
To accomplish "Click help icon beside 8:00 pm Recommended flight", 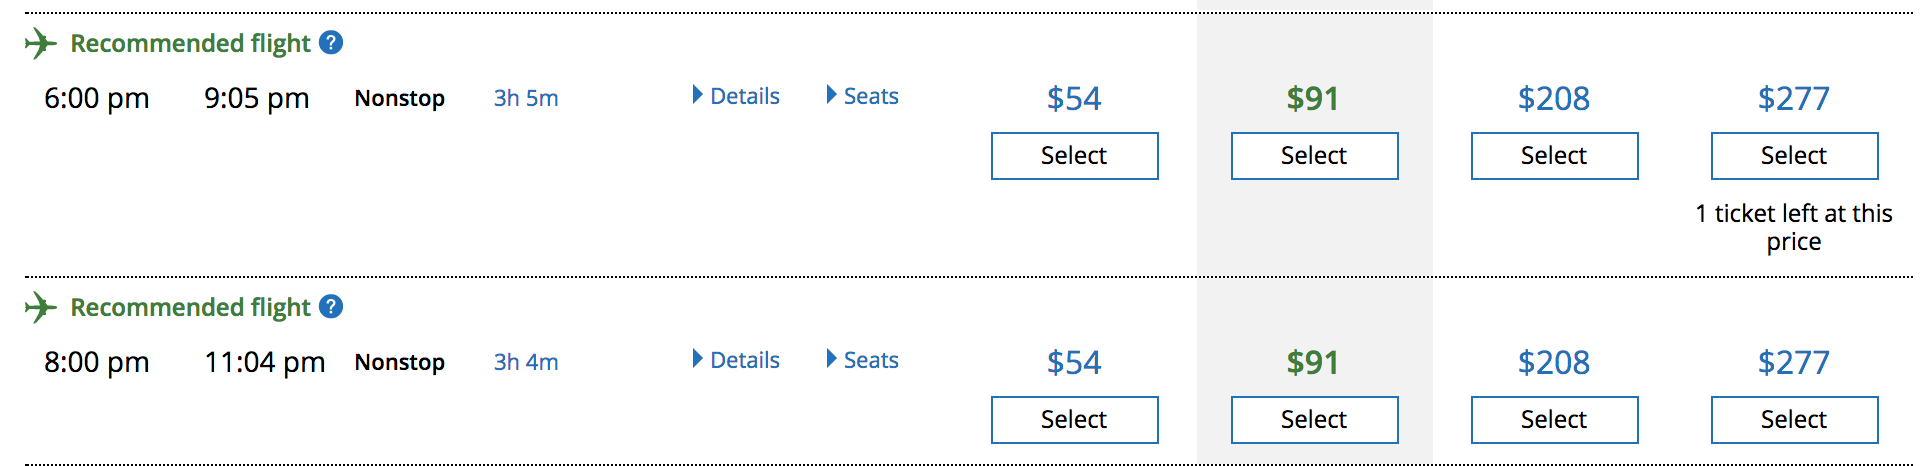I will click(x=331, y=307).
